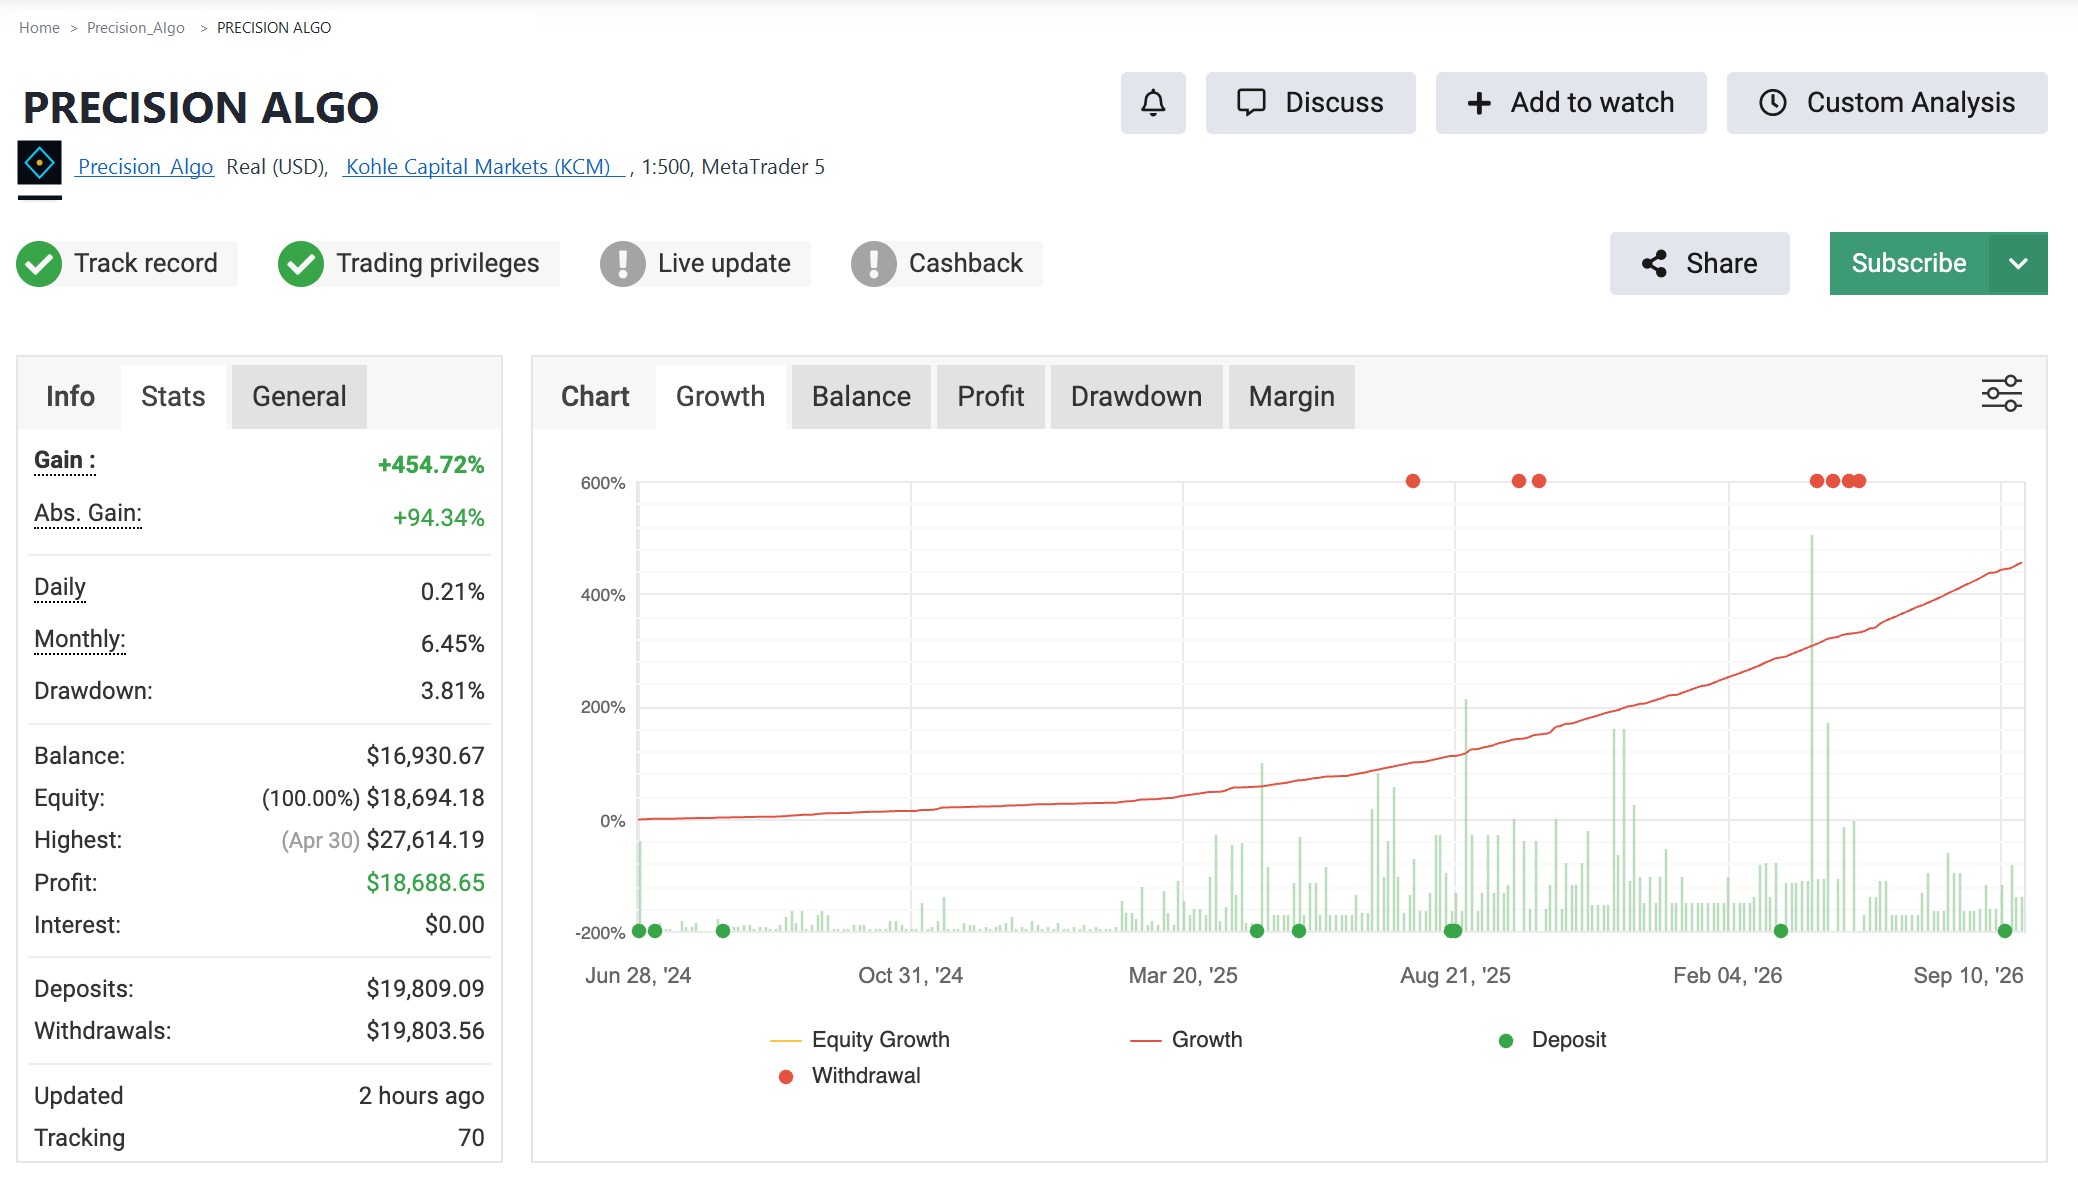Go to Precision_Algo breadcrumb

click(x=136, y=28)
